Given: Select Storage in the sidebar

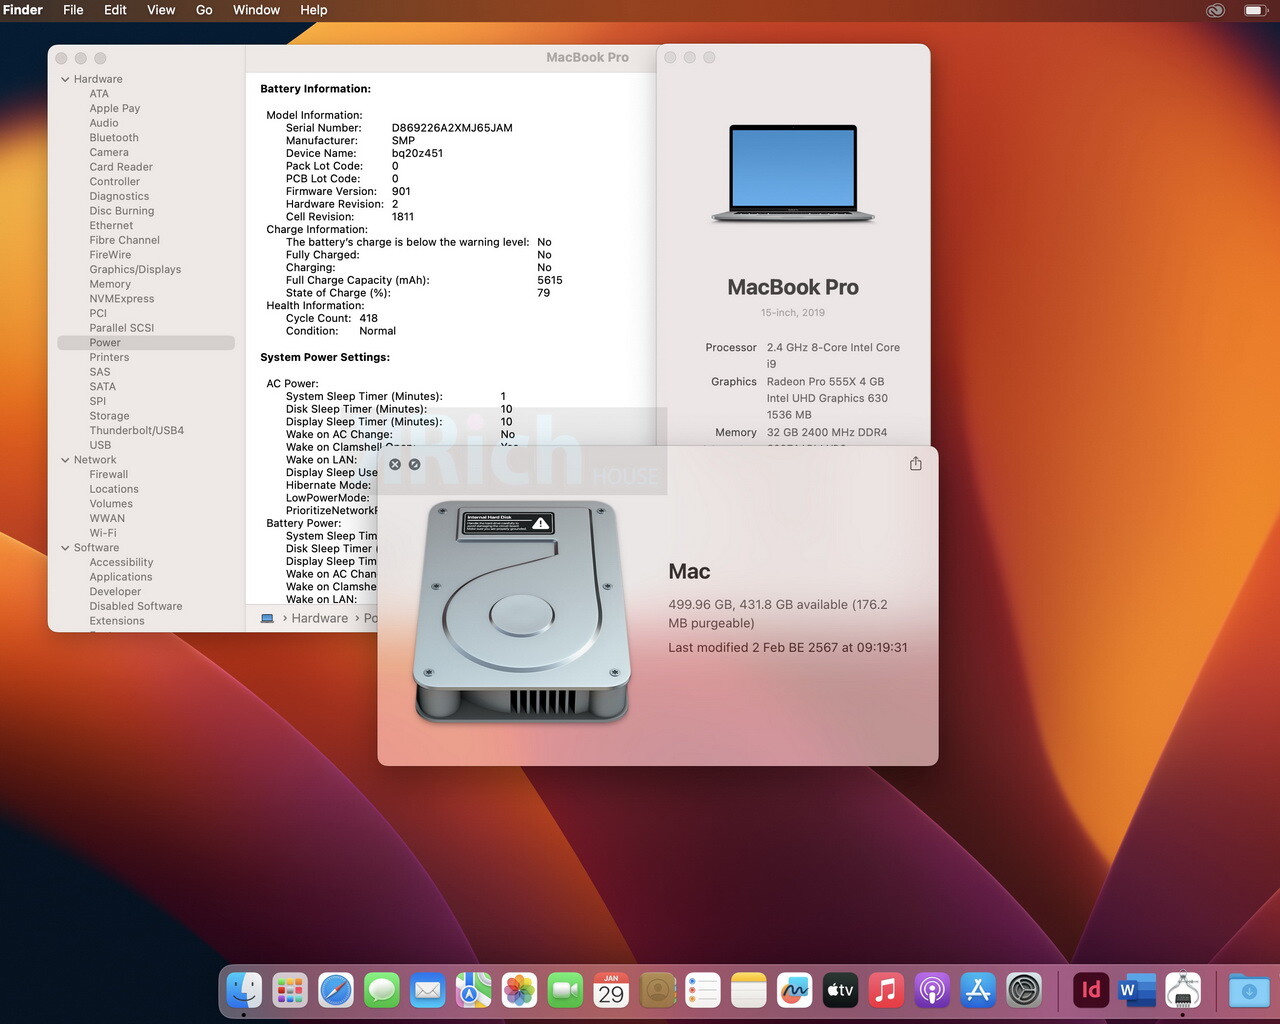Looking at the screenshot, I should pos(109,416).
